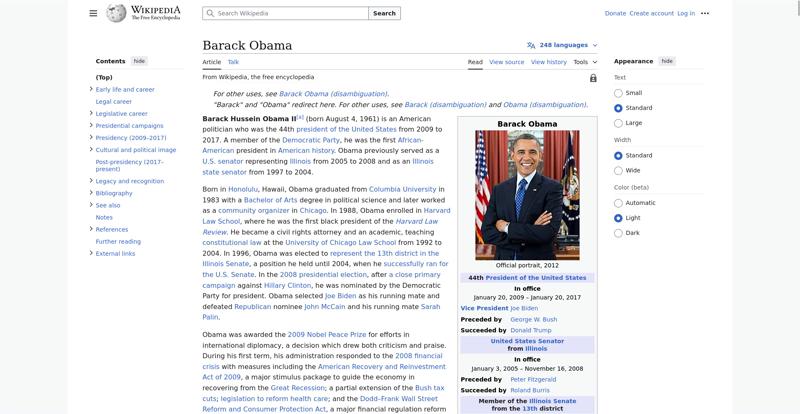Open Donald Trump infobox link

pos(531,330)
